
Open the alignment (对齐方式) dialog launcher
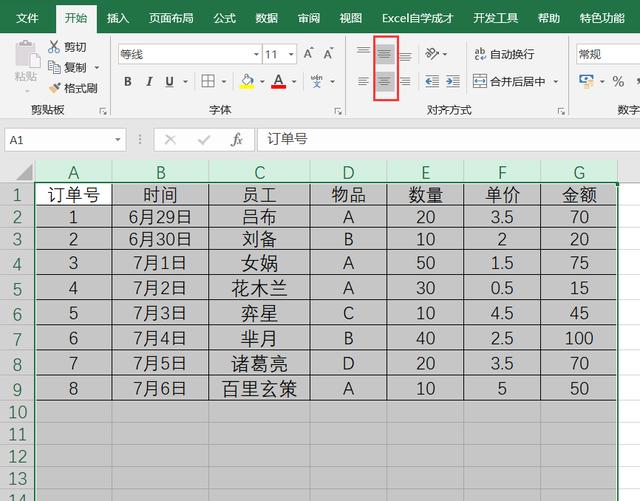(561, 111)
